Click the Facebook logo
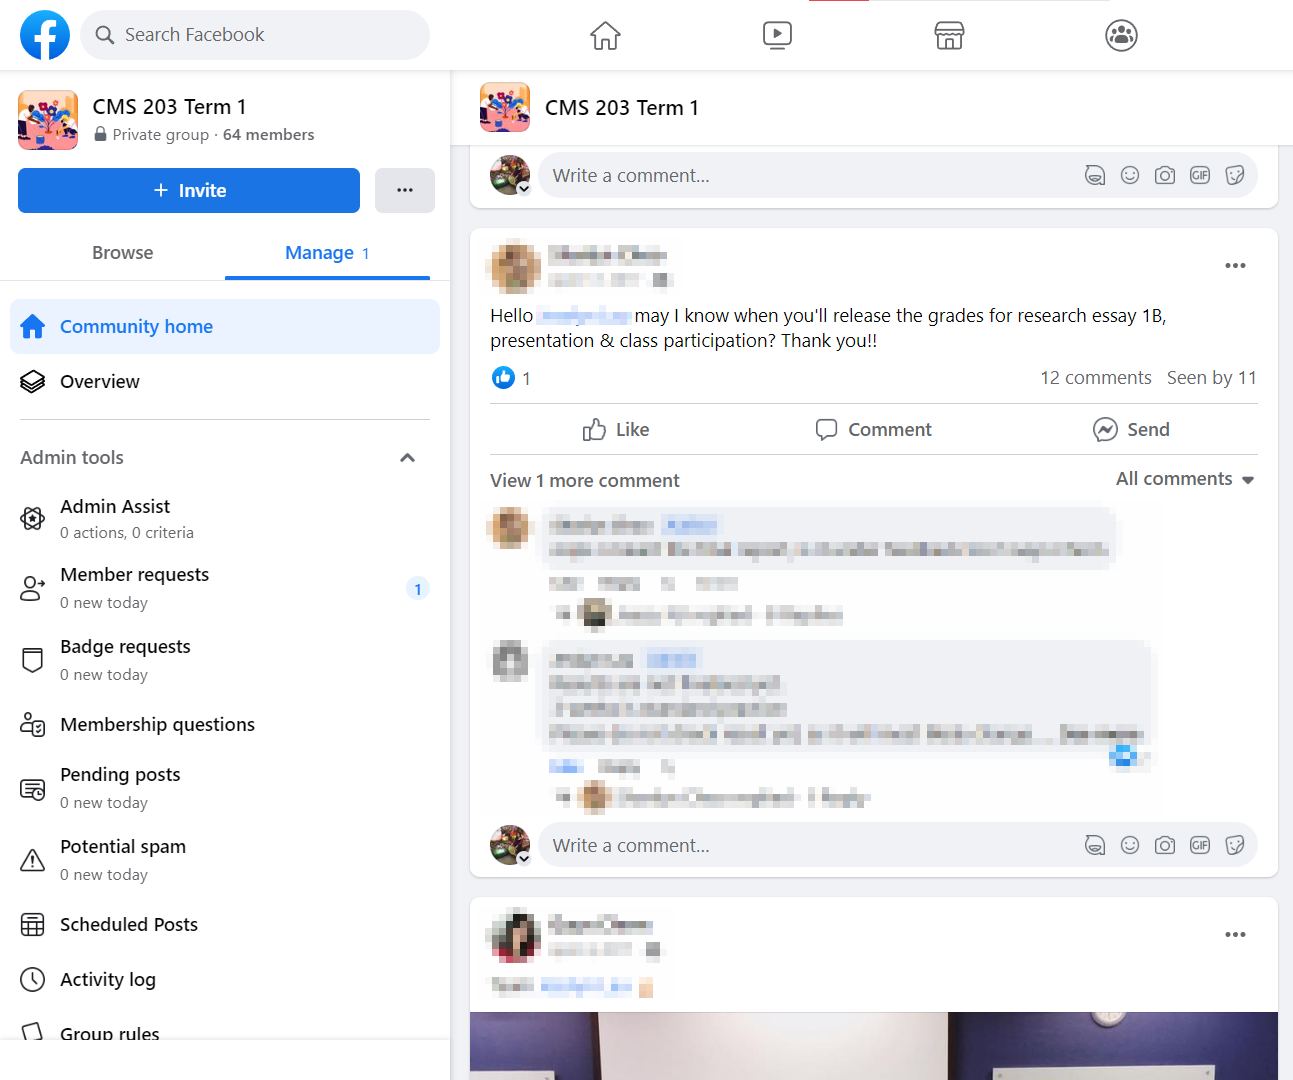1293x1080 pixels. [45, 35]
